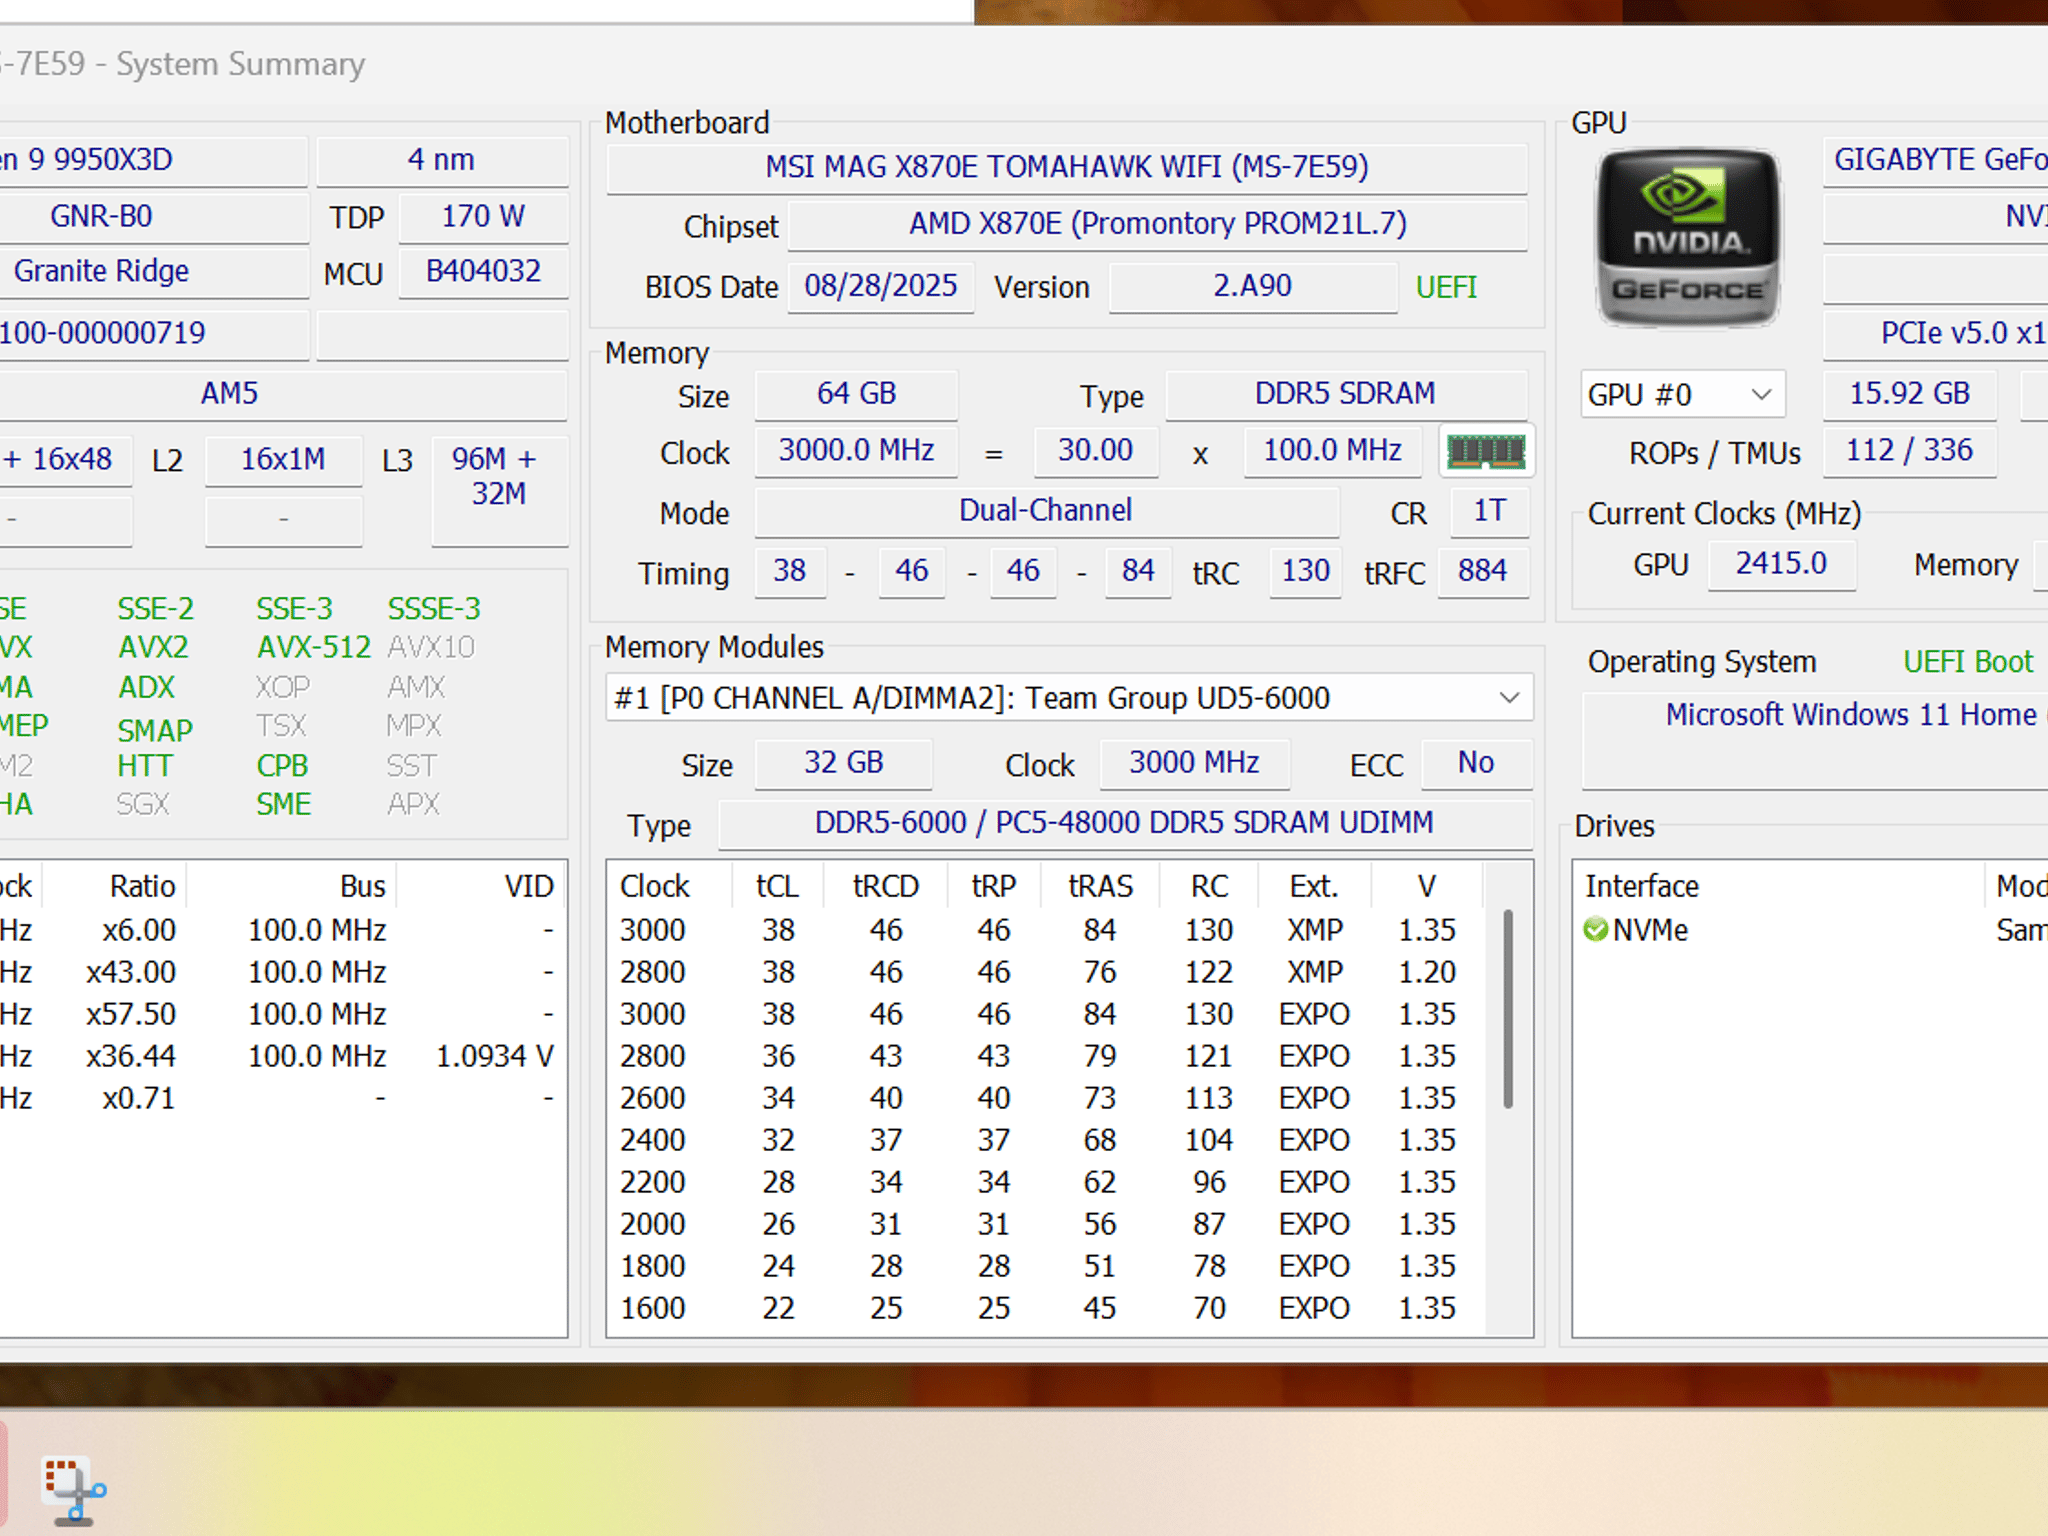This screenshot has width=2048, height=1536.
Task: Click the tRAS column header
Action: coord(1100,886)
